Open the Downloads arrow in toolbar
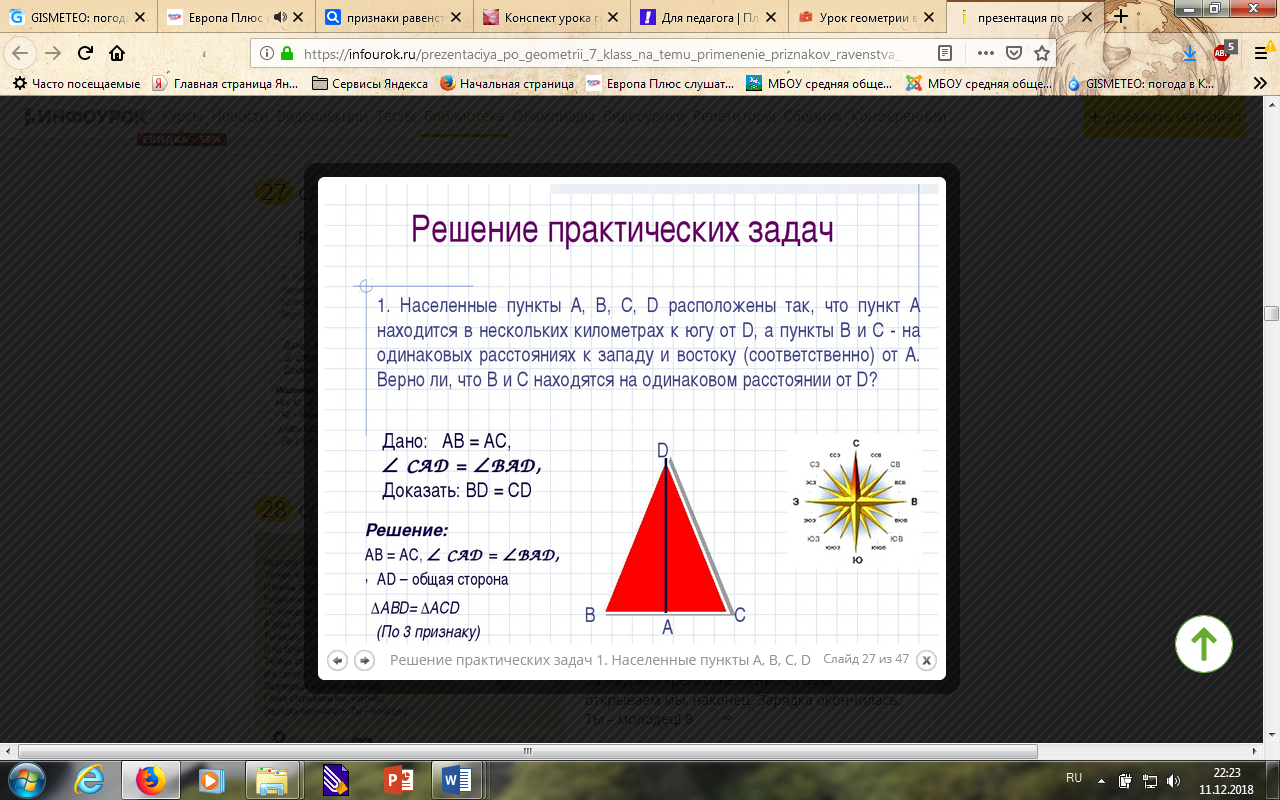The width and height of the screenshot is (1280, 800). [x=1190, y=53]
